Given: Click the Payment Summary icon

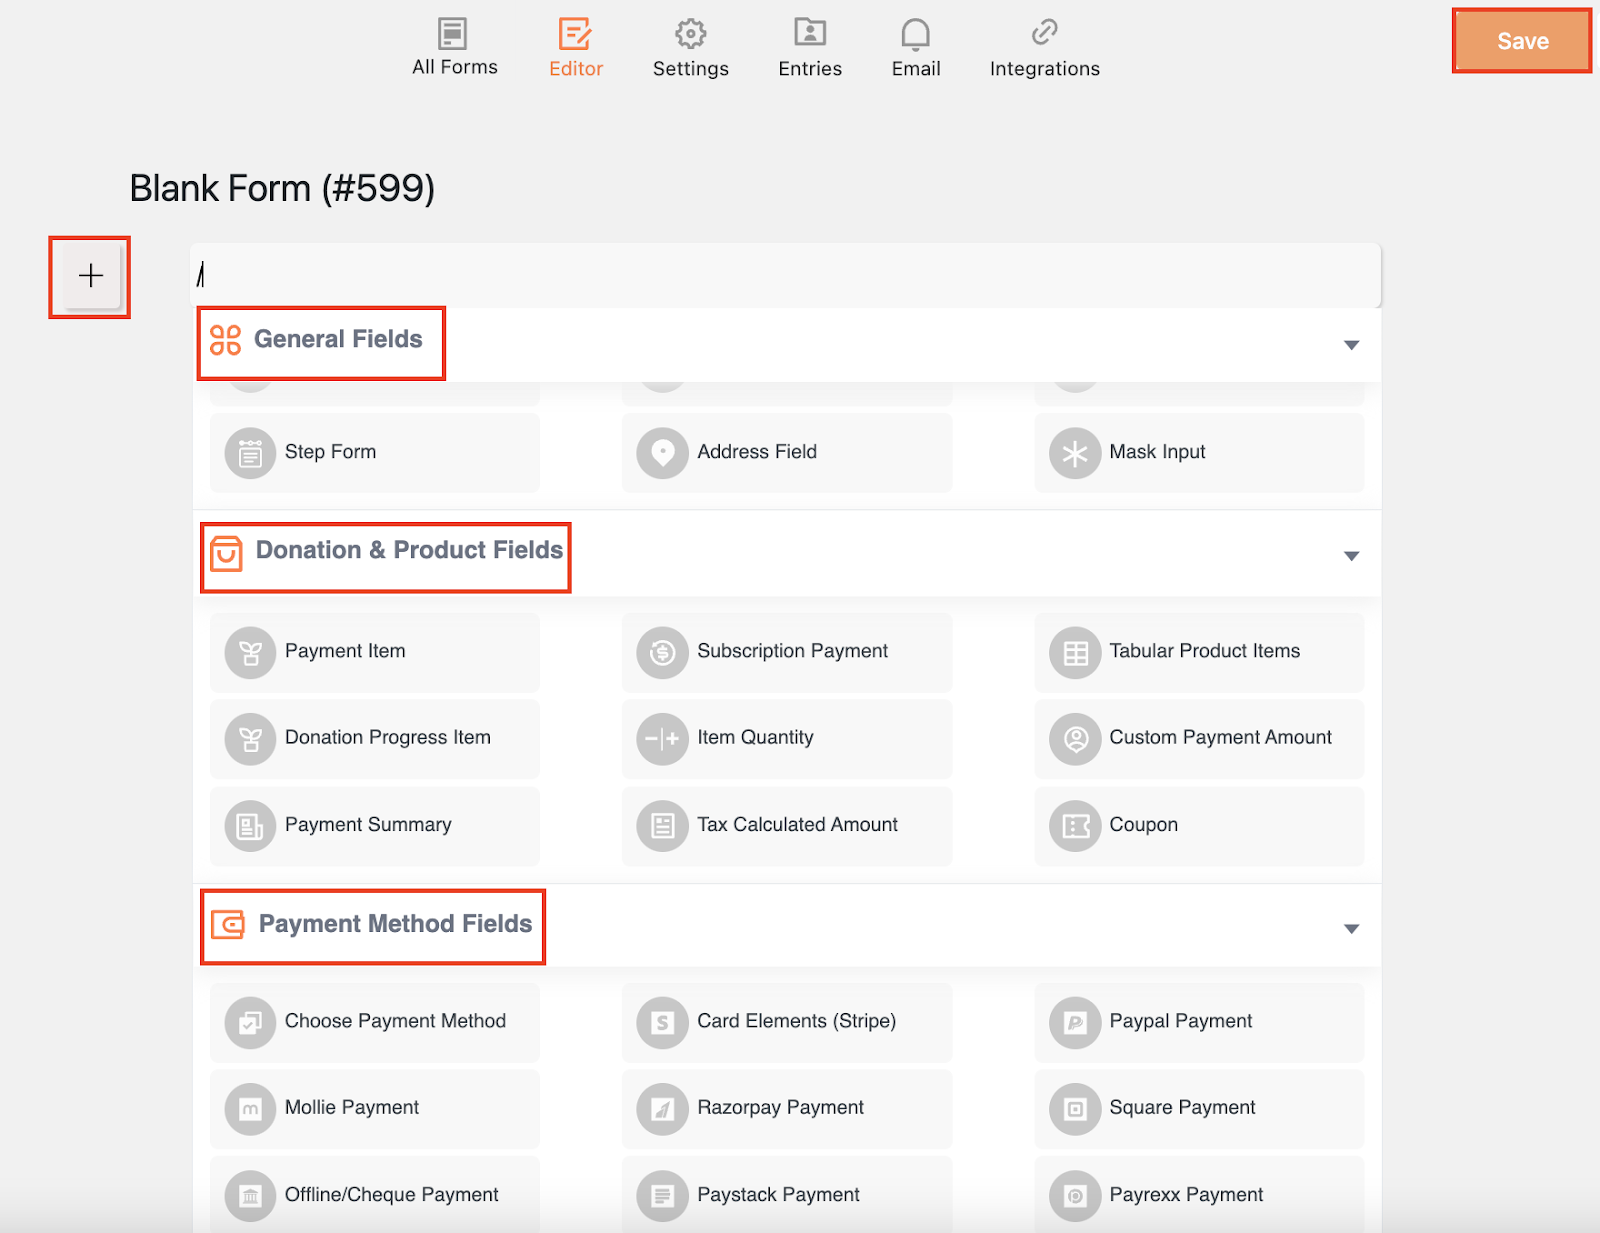Looking at the screenshot, I should click(x=250, y=826).
